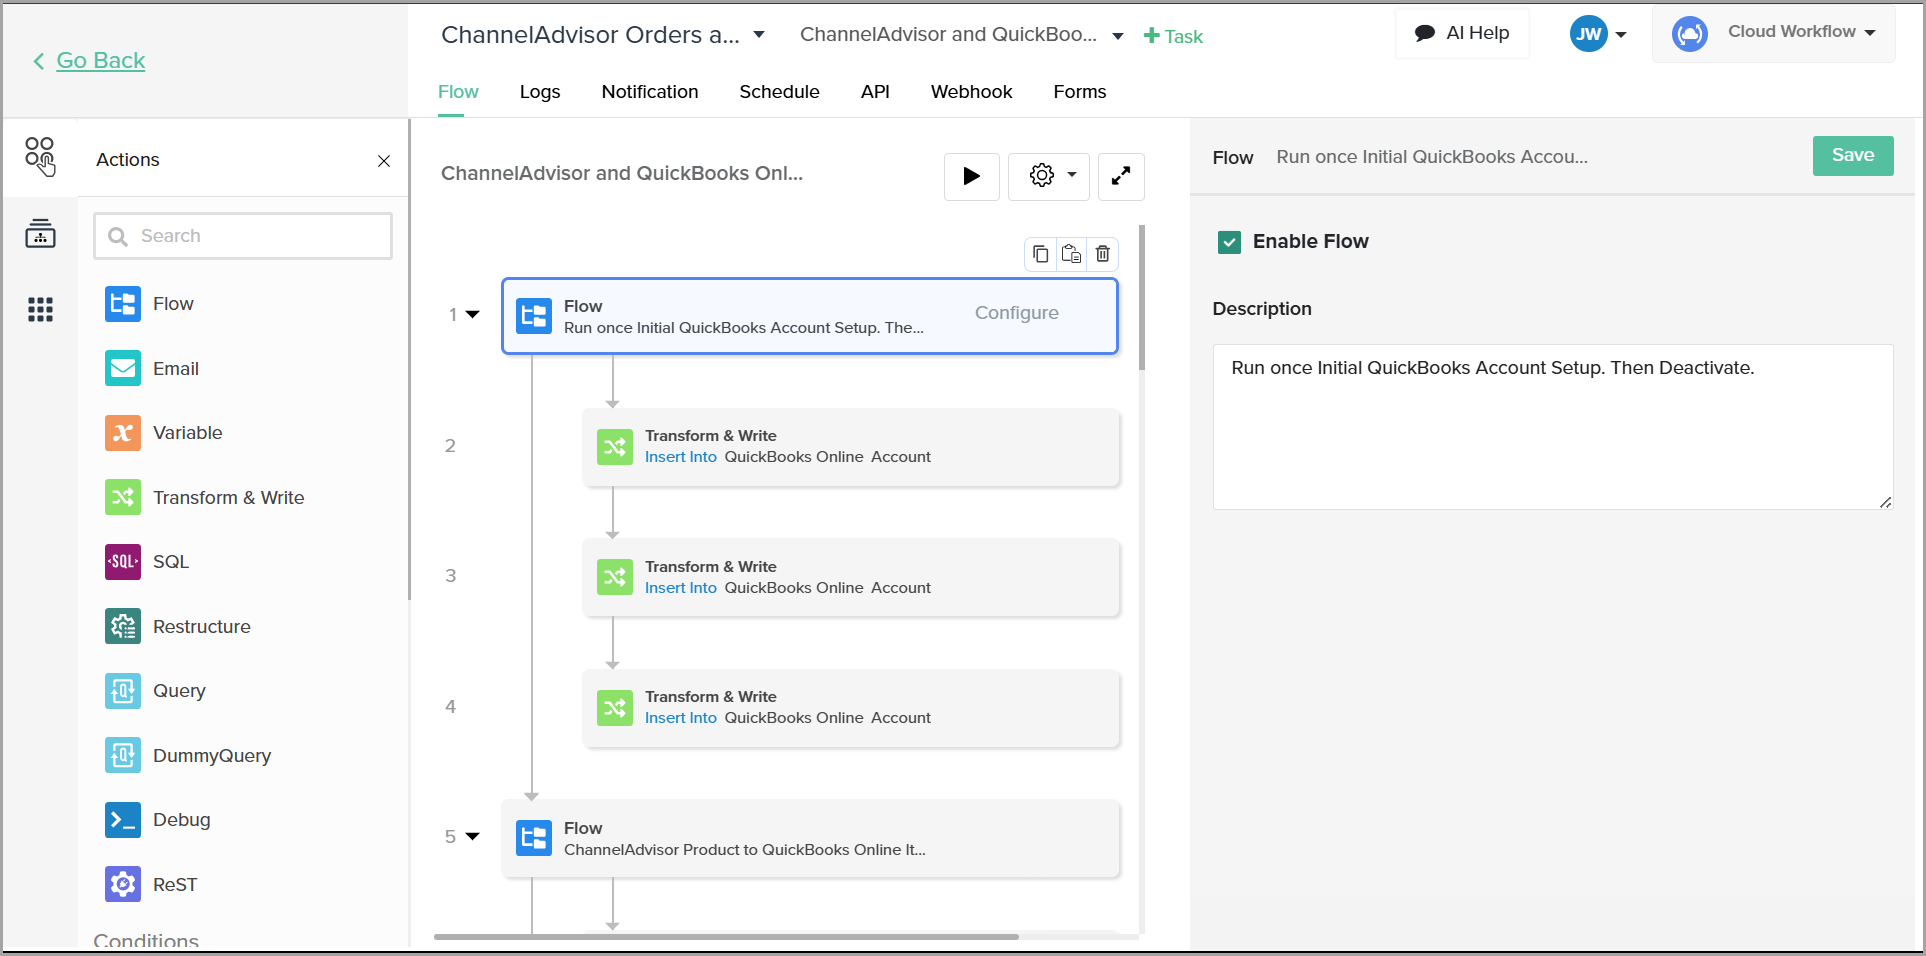Collapse step 1 flow expander arrow

(473, 315)
